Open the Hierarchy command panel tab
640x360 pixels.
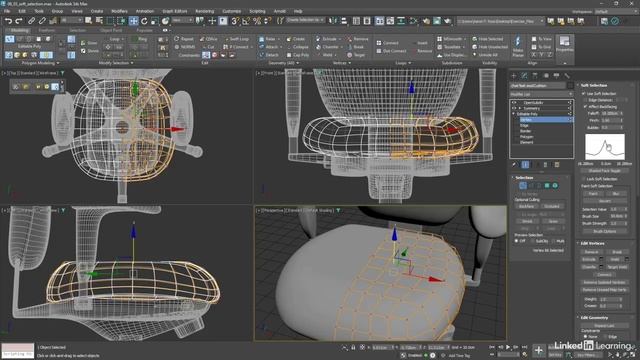(x=535, y=76)
